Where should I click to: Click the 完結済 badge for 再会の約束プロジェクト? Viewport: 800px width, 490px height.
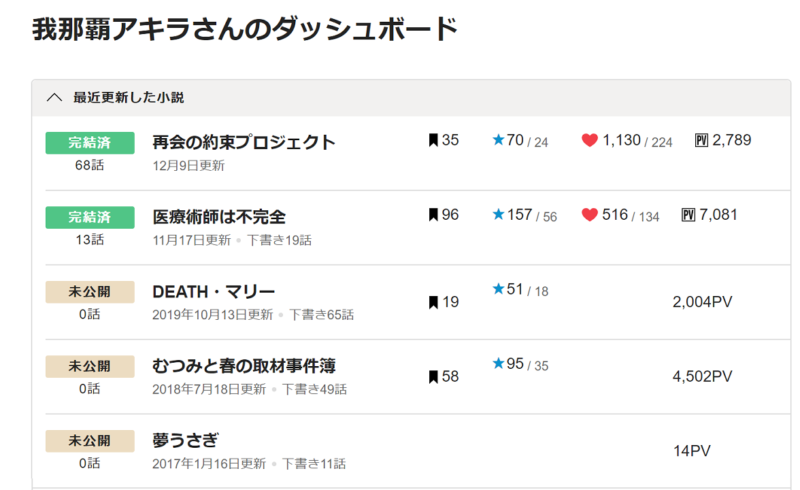point(90,143)
